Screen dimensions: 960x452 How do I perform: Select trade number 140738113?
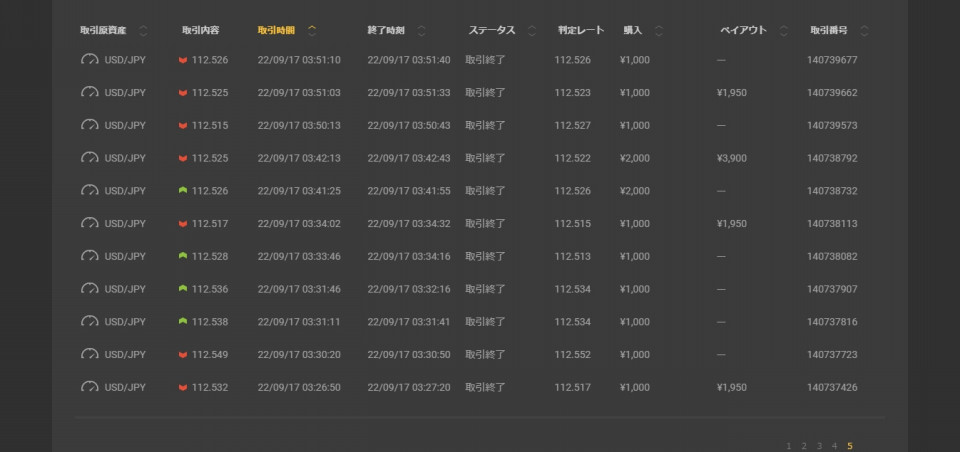click(x=832, y=224)
